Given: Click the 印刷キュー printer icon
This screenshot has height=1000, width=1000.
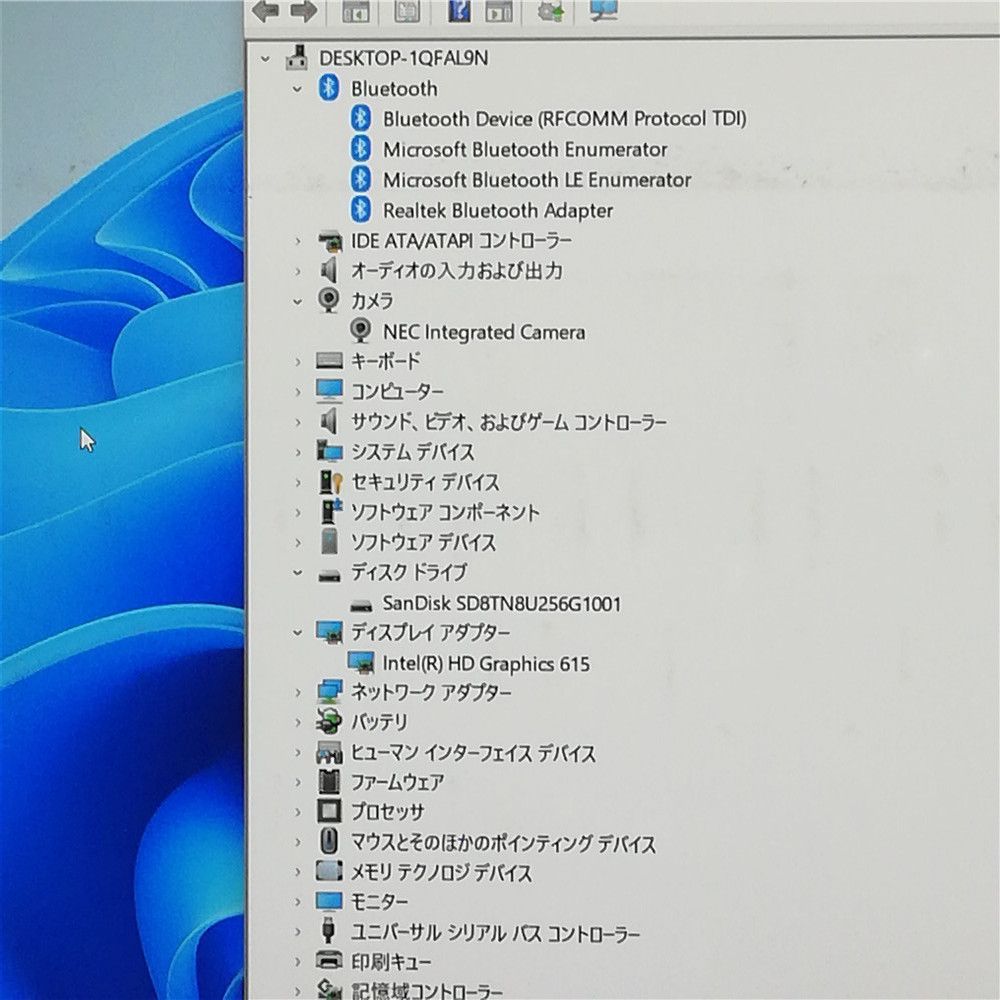Looking at the screenshot, I should (330, 960).
